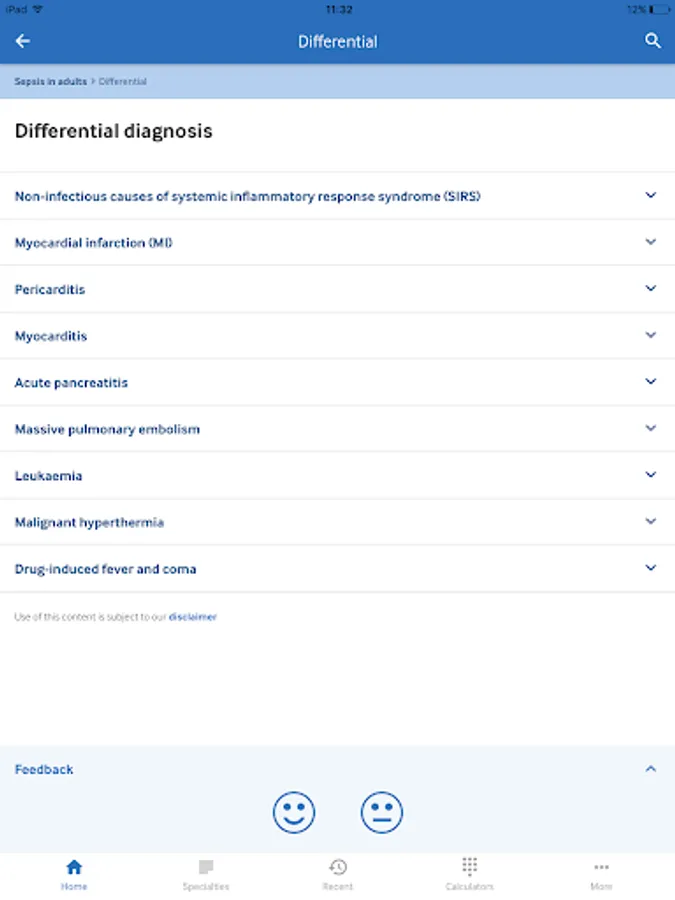Expand the Pericarditis chevron
The width and height of the screenshot is (675, 900).
point(650,289)
